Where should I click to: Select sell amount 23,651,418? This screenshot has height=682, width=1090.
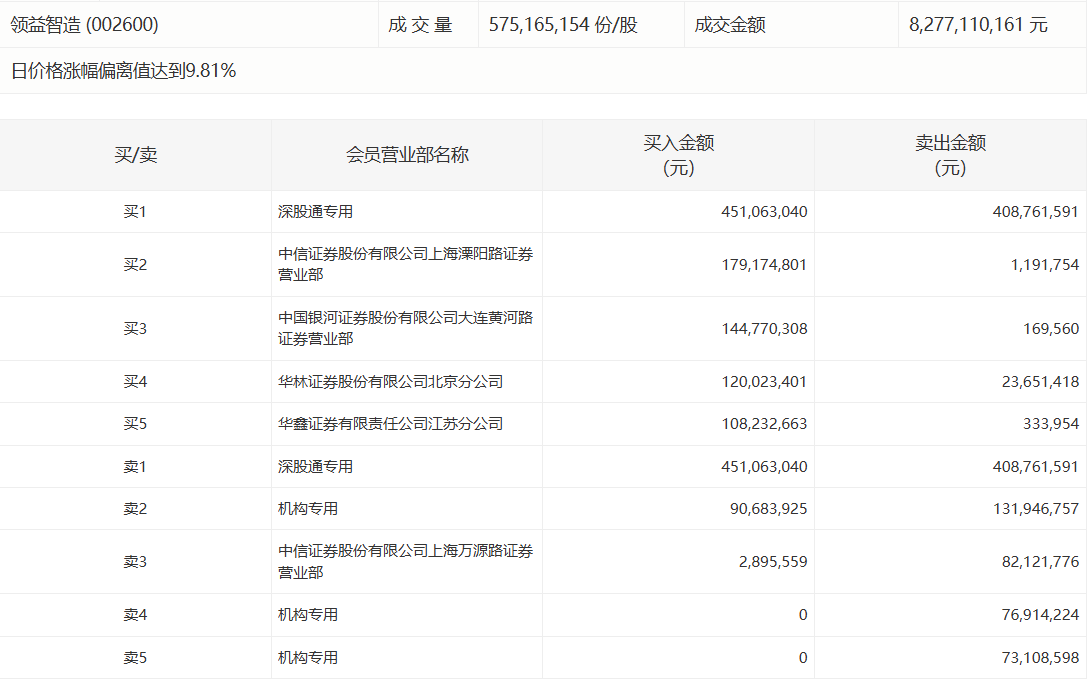[1041, 382]
